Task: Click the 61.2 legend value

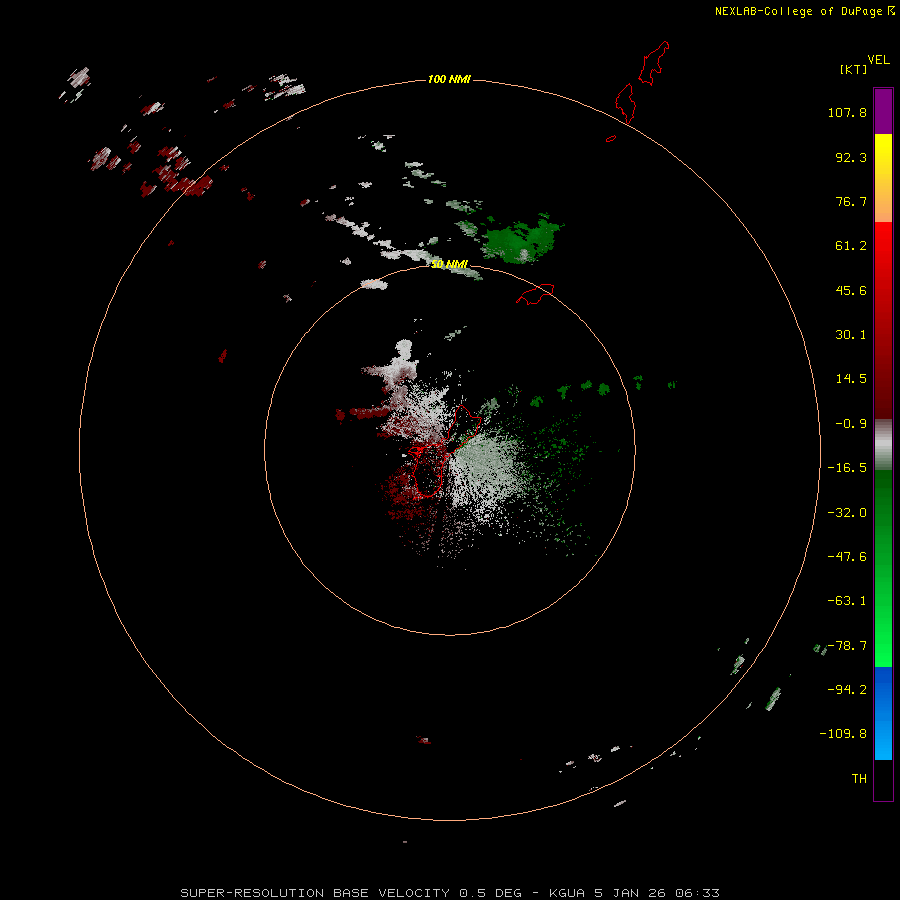Action: pyautogui.click(x=851, y=246)
